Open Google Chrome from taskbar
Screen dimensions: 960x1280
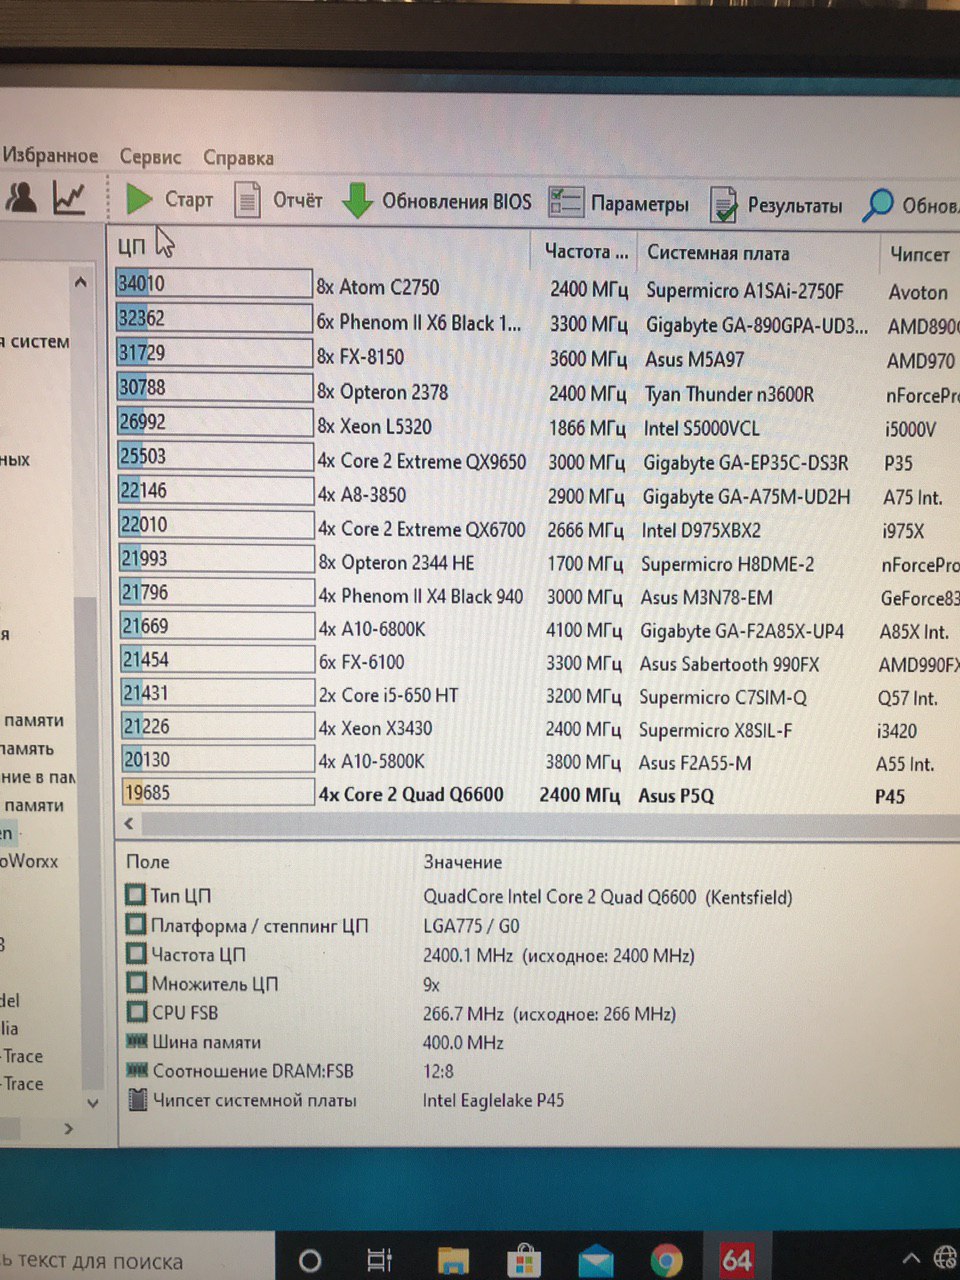coord(667,1260)
